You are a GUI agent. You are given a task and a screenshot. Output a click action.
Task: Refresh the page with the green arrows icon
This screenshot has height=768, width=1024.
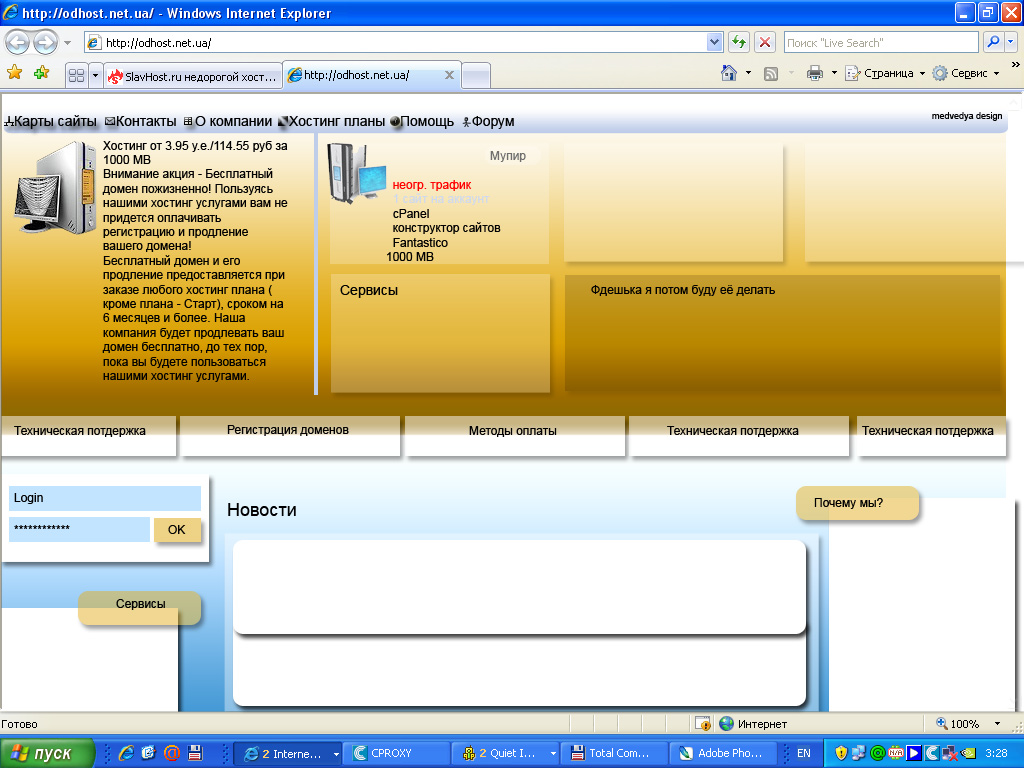pos(739,43)
